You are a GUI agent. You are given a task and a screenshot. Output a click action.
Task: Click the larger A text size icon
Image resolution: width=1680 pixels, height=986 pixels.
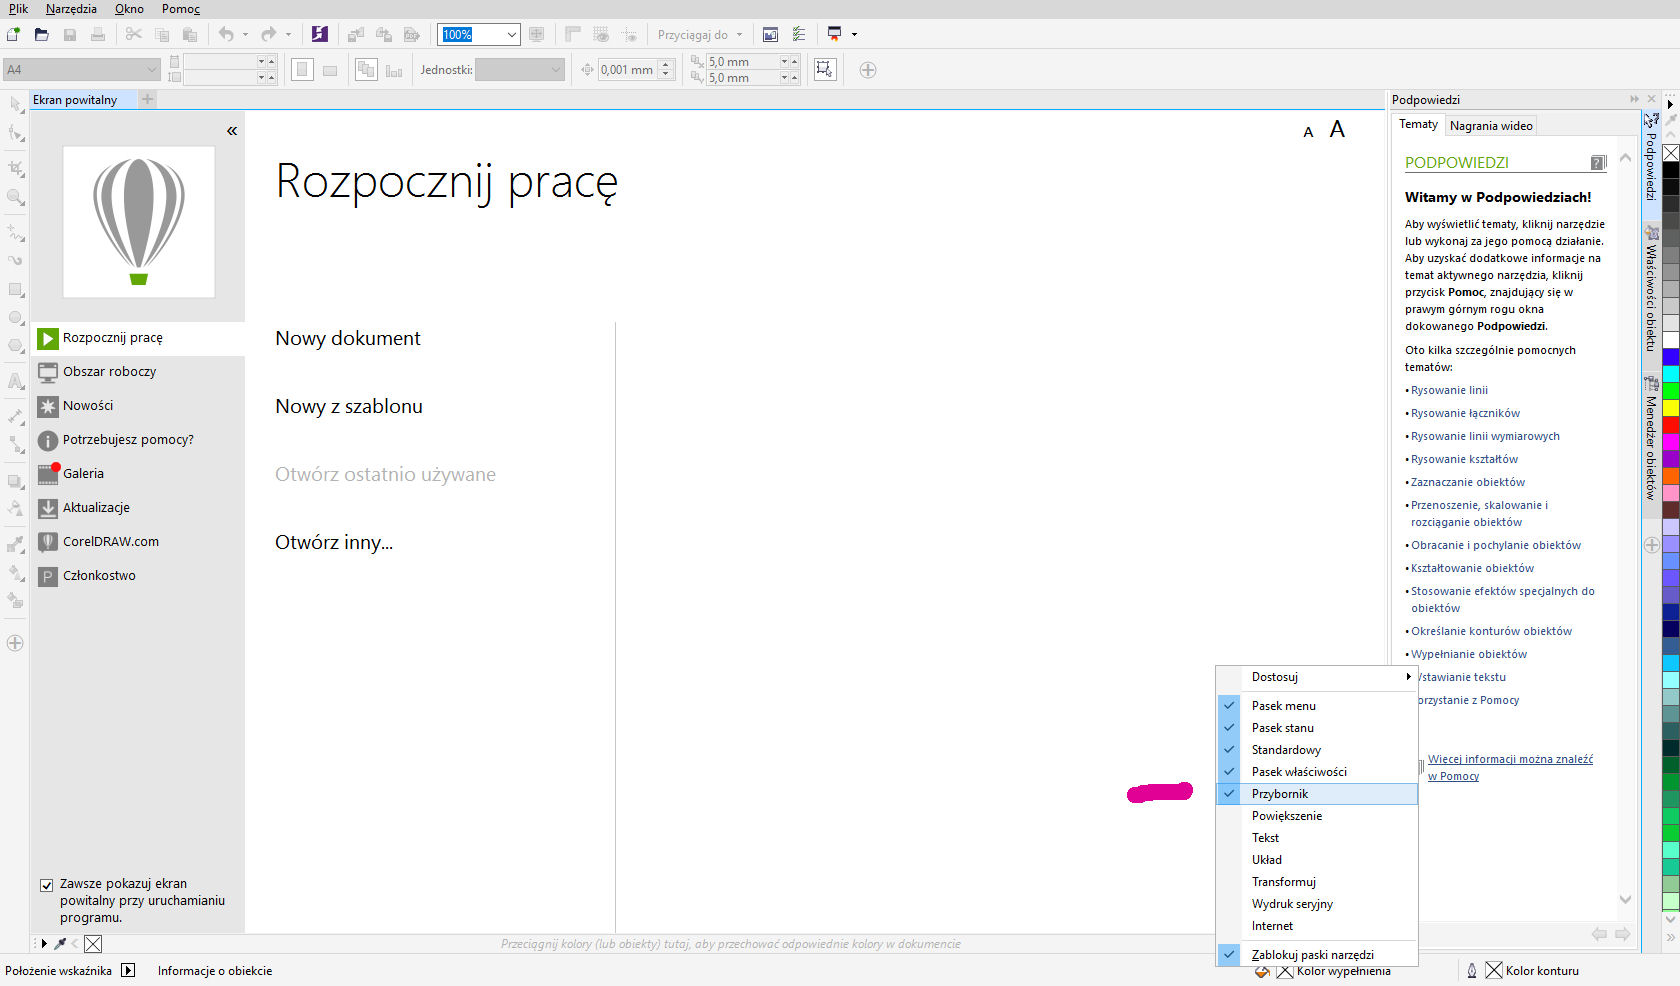[x=1337, y=130]
